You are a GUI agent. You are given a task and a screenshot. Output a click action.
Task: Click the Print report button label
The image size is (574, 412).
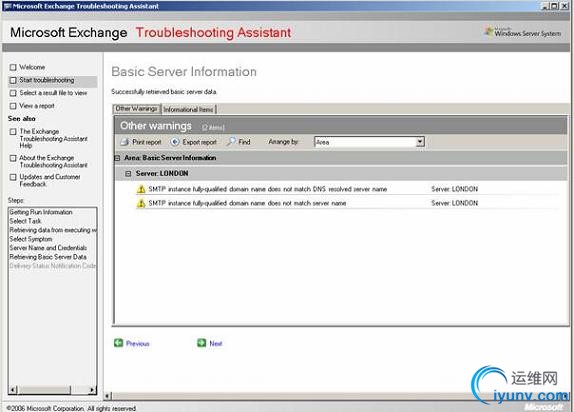147,142
